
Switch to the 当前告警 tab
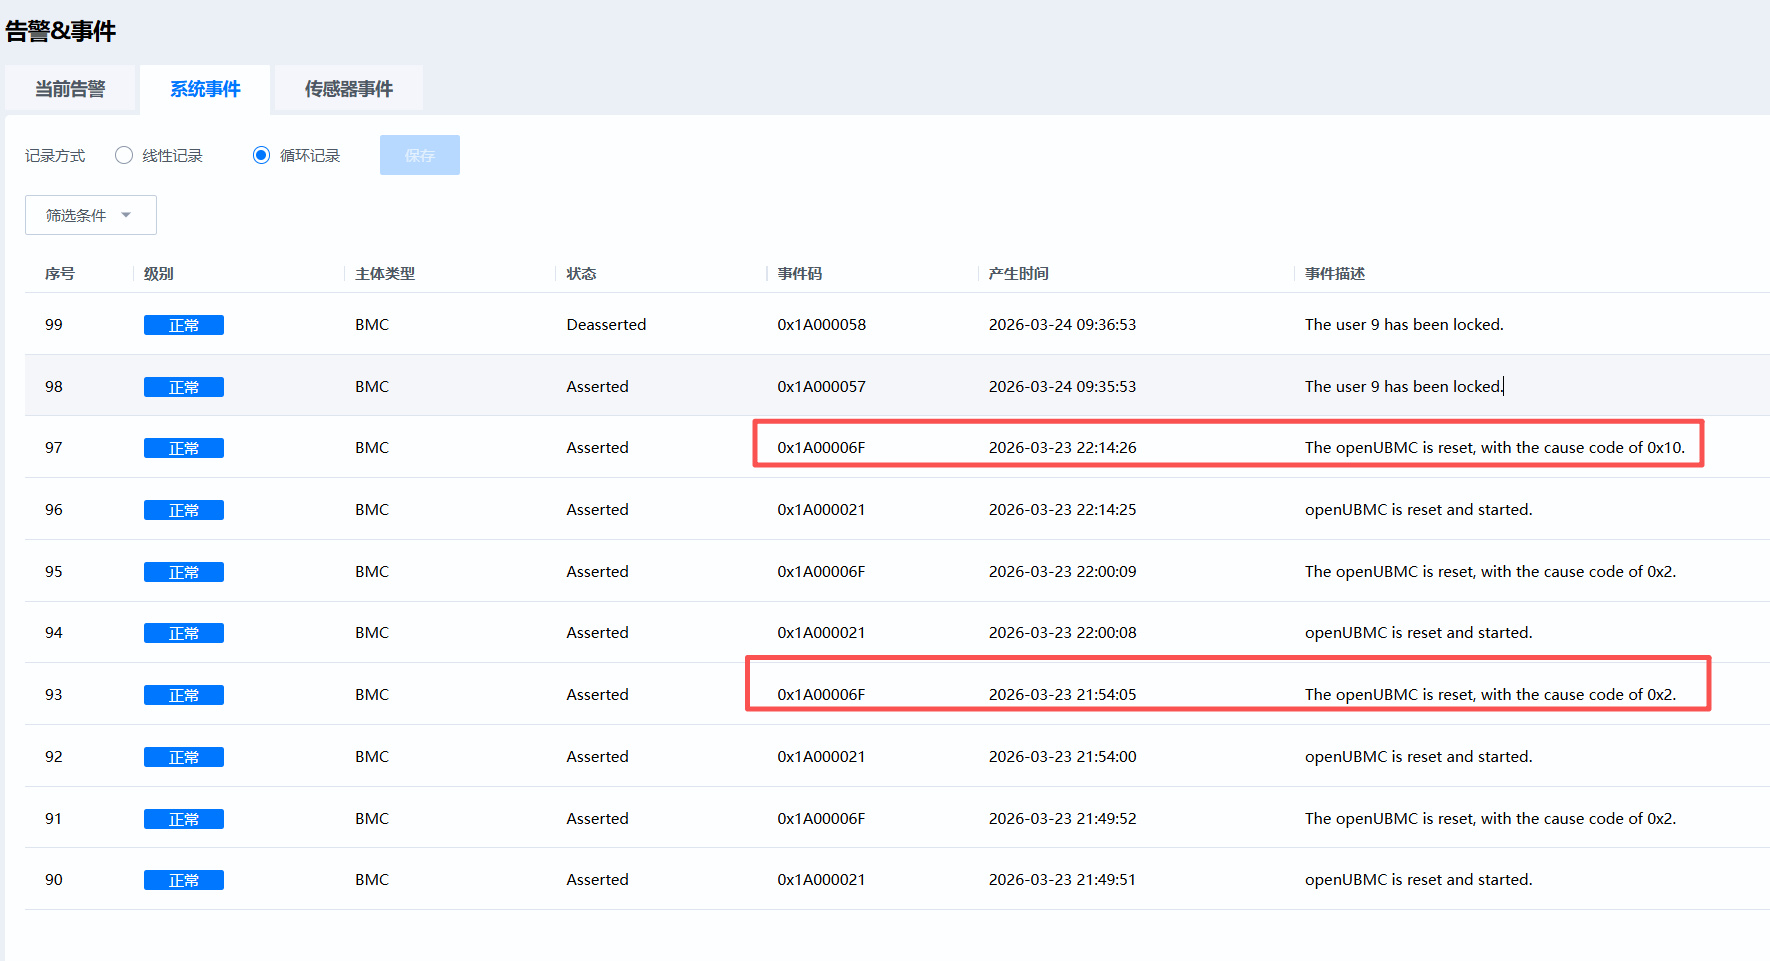coord(70,89)
